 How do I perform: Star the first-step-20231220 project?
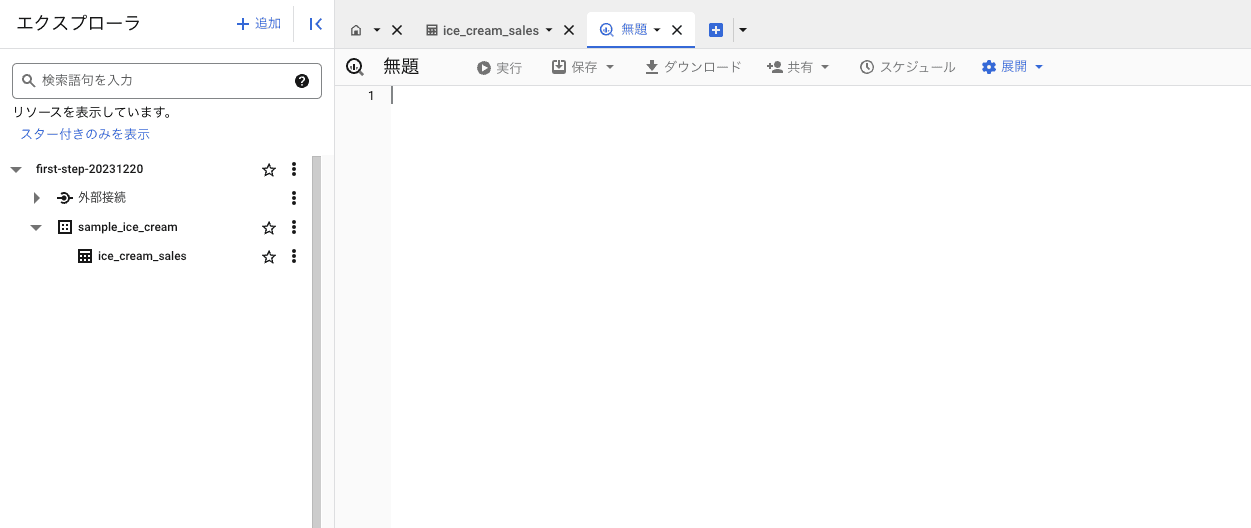tap(269, 170)
